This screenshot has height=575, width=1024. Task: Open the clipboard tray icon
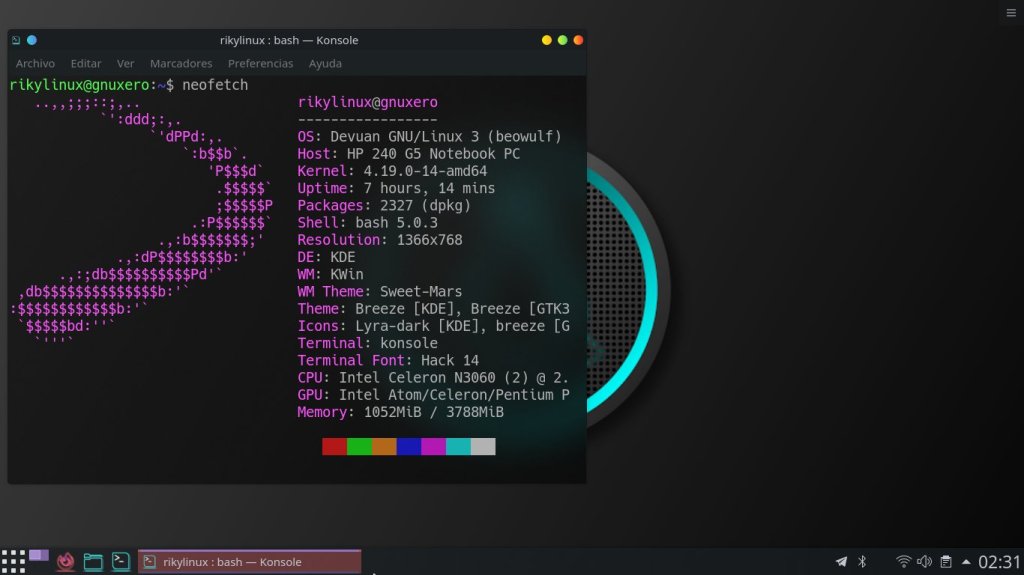point(945,562)
